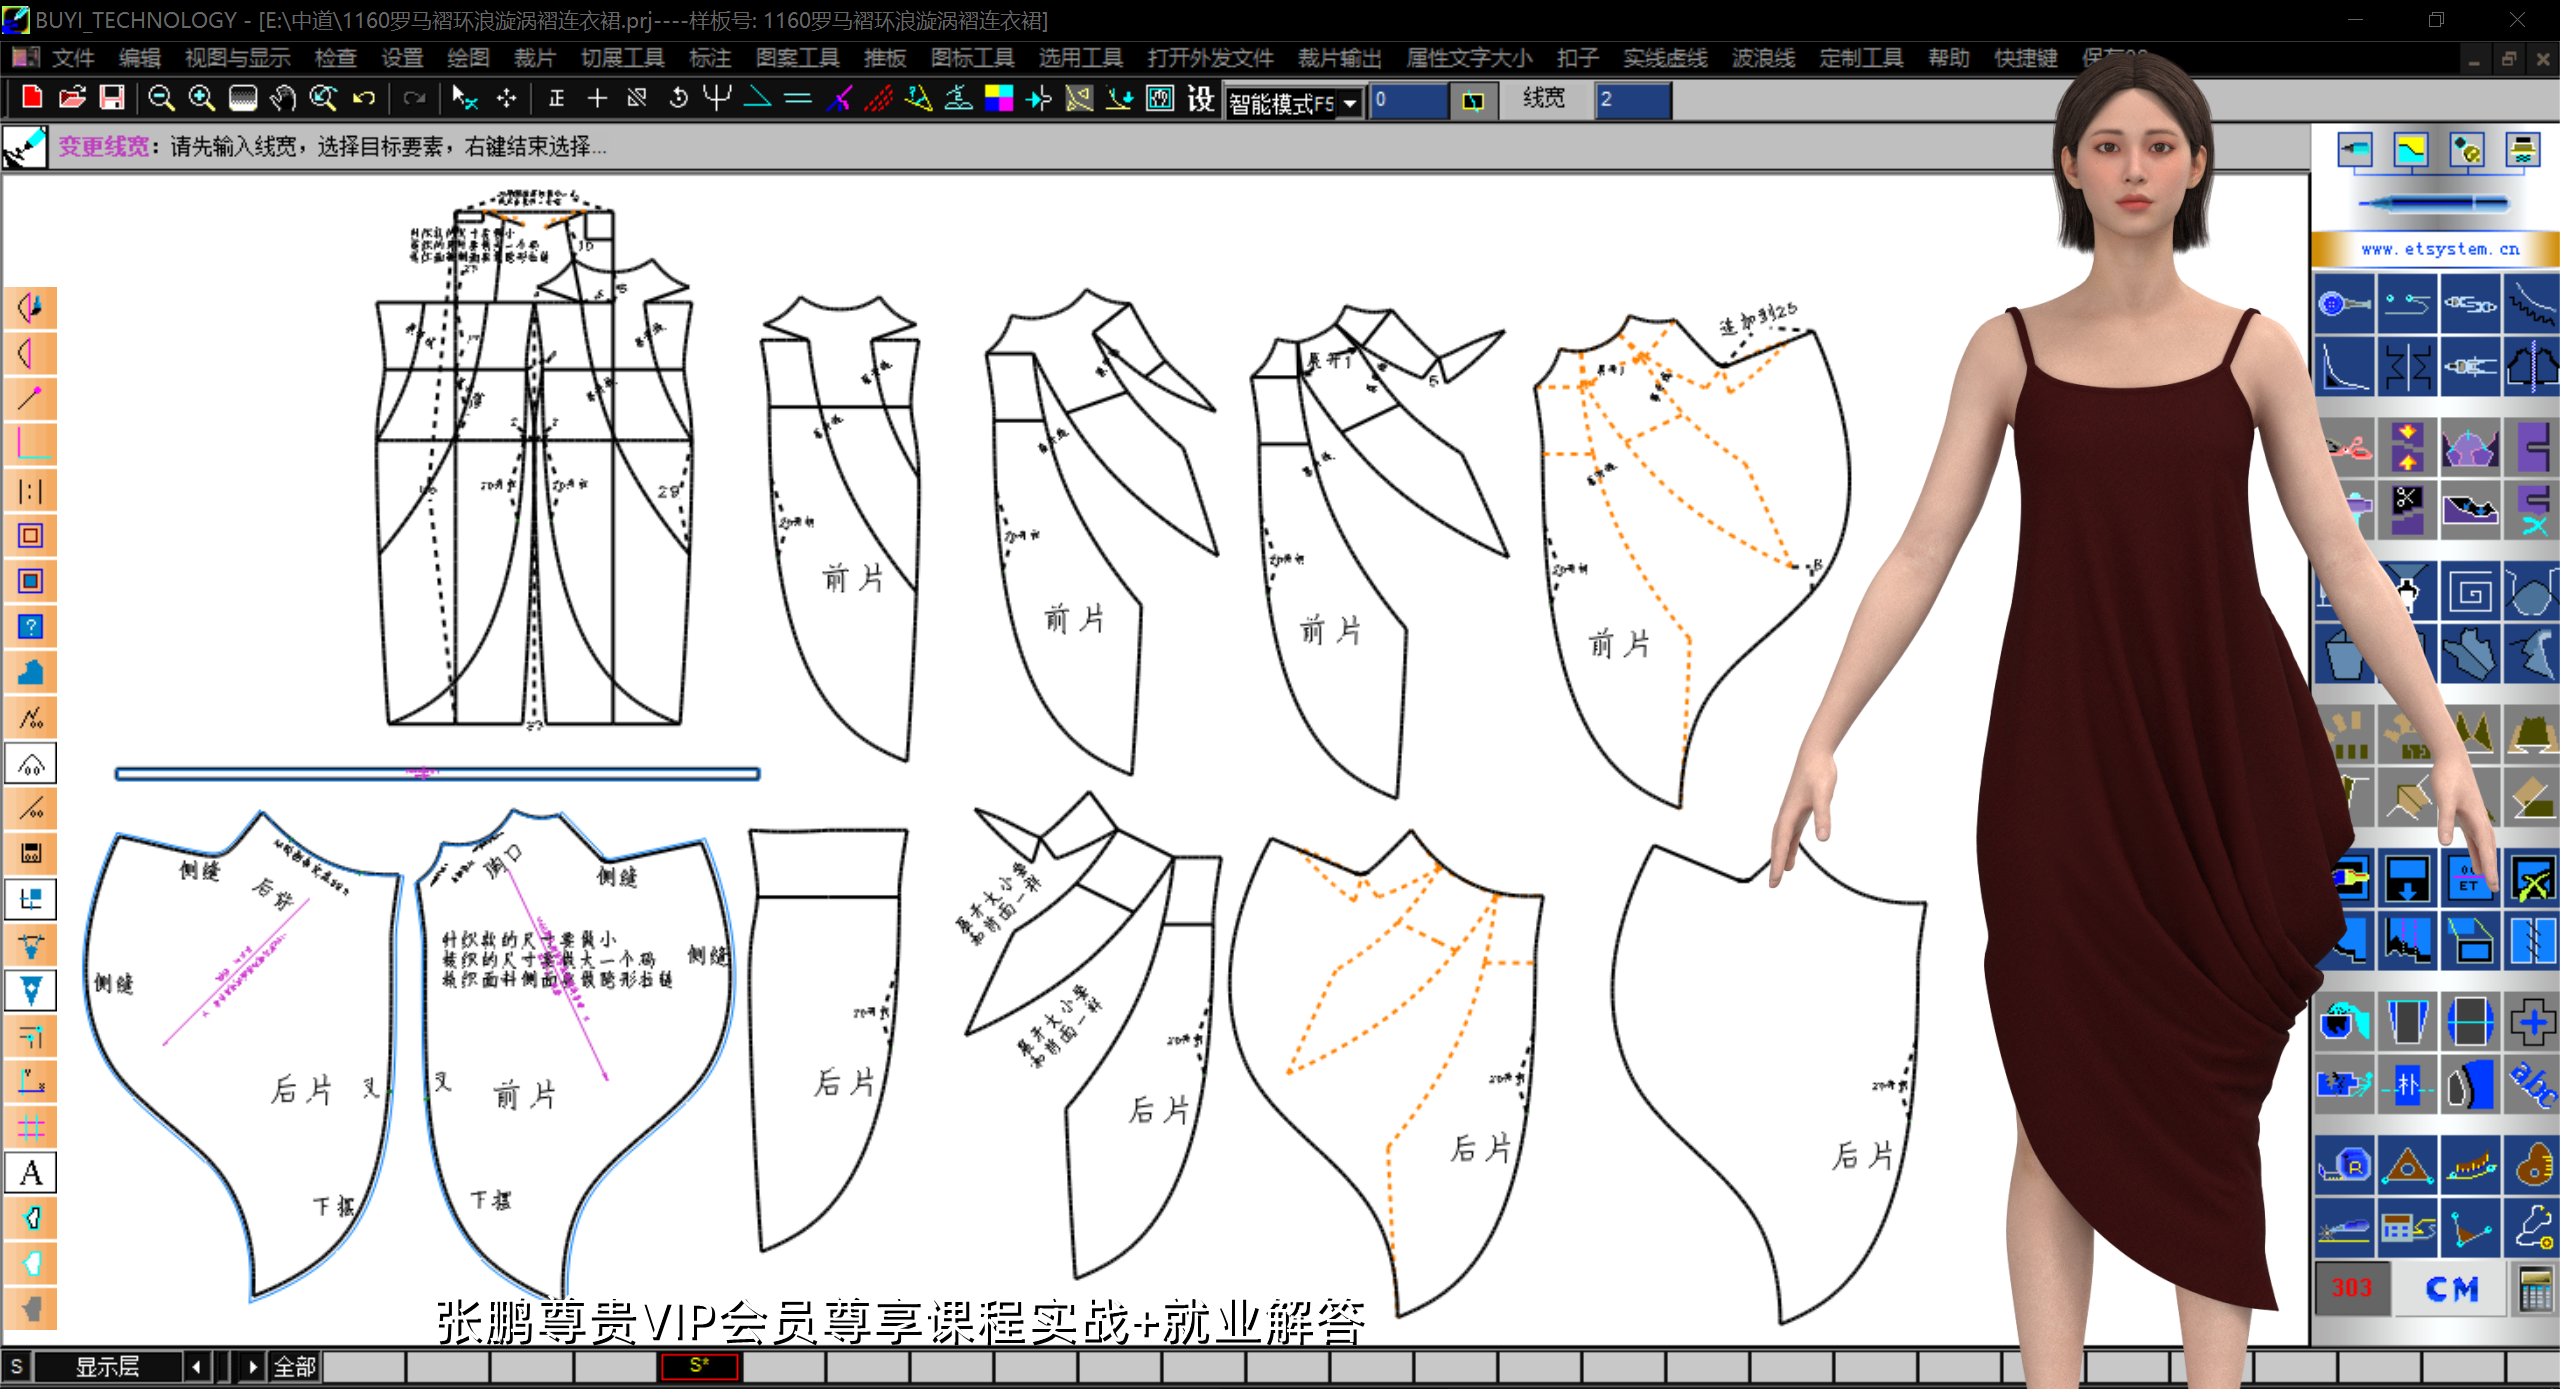Screen dimensions: 2560x1389
Task: Select the text tool labeled A
Action: click(31, 1172)
